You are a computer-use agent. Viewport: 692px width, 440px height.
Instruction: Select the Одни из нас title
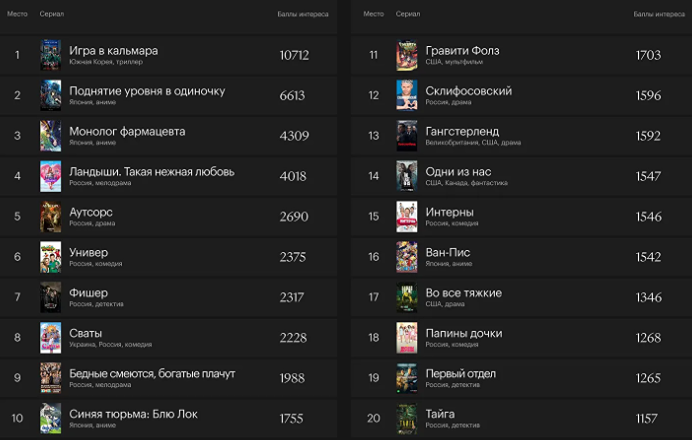pos(458,172)
